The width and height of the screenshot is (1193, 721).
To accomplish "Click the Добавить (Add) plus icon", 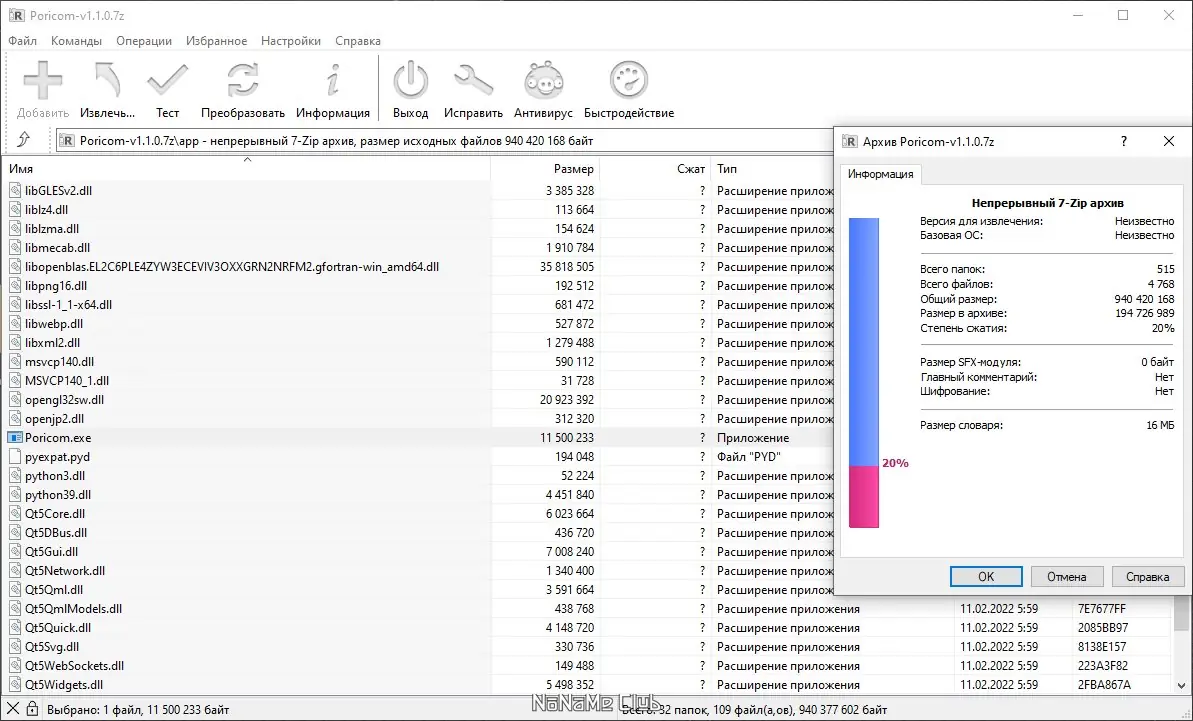I will tap(43, 81).
